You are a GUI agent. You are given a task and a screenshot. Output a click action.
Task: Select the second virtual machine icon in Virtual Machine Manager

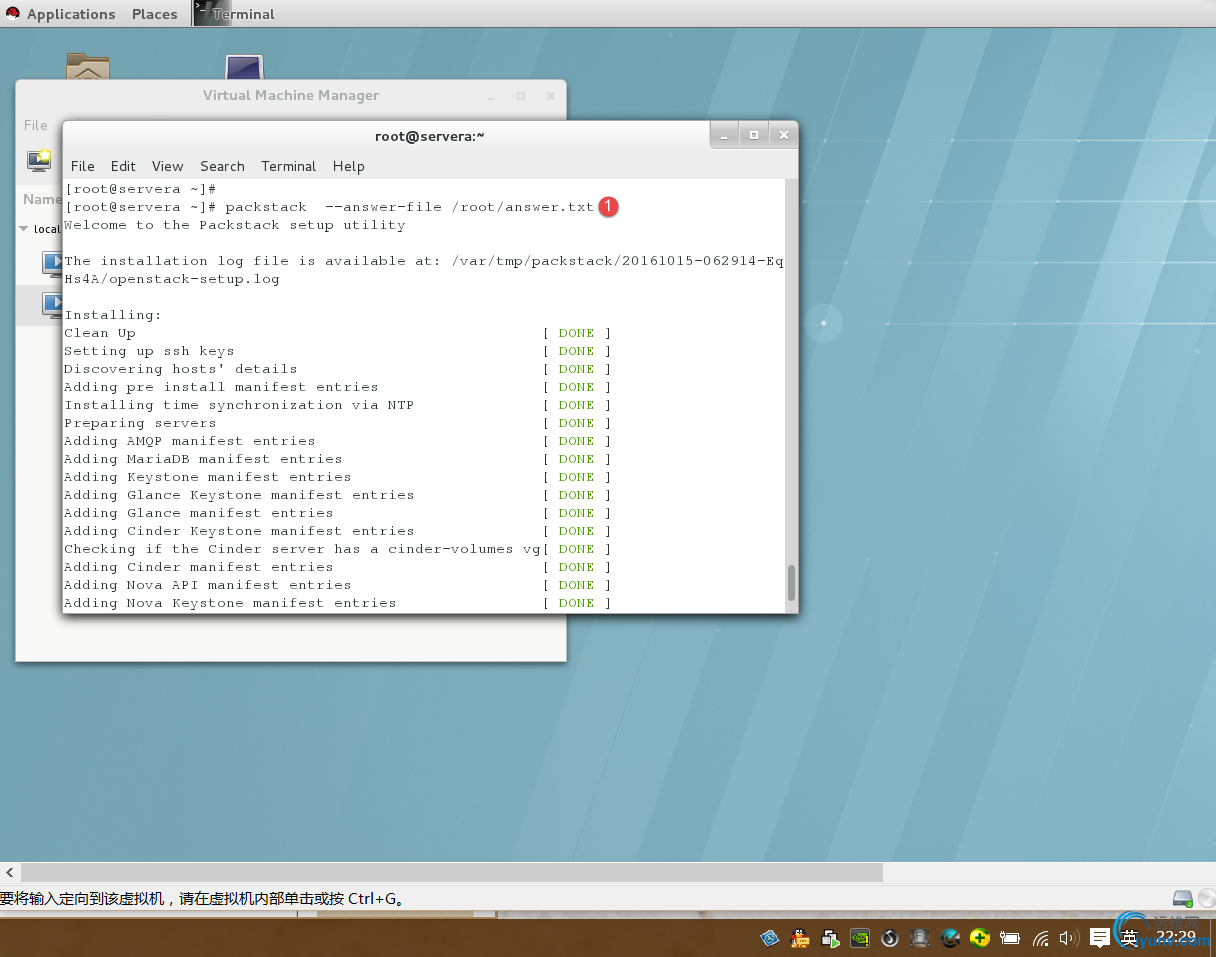point(51,303)
